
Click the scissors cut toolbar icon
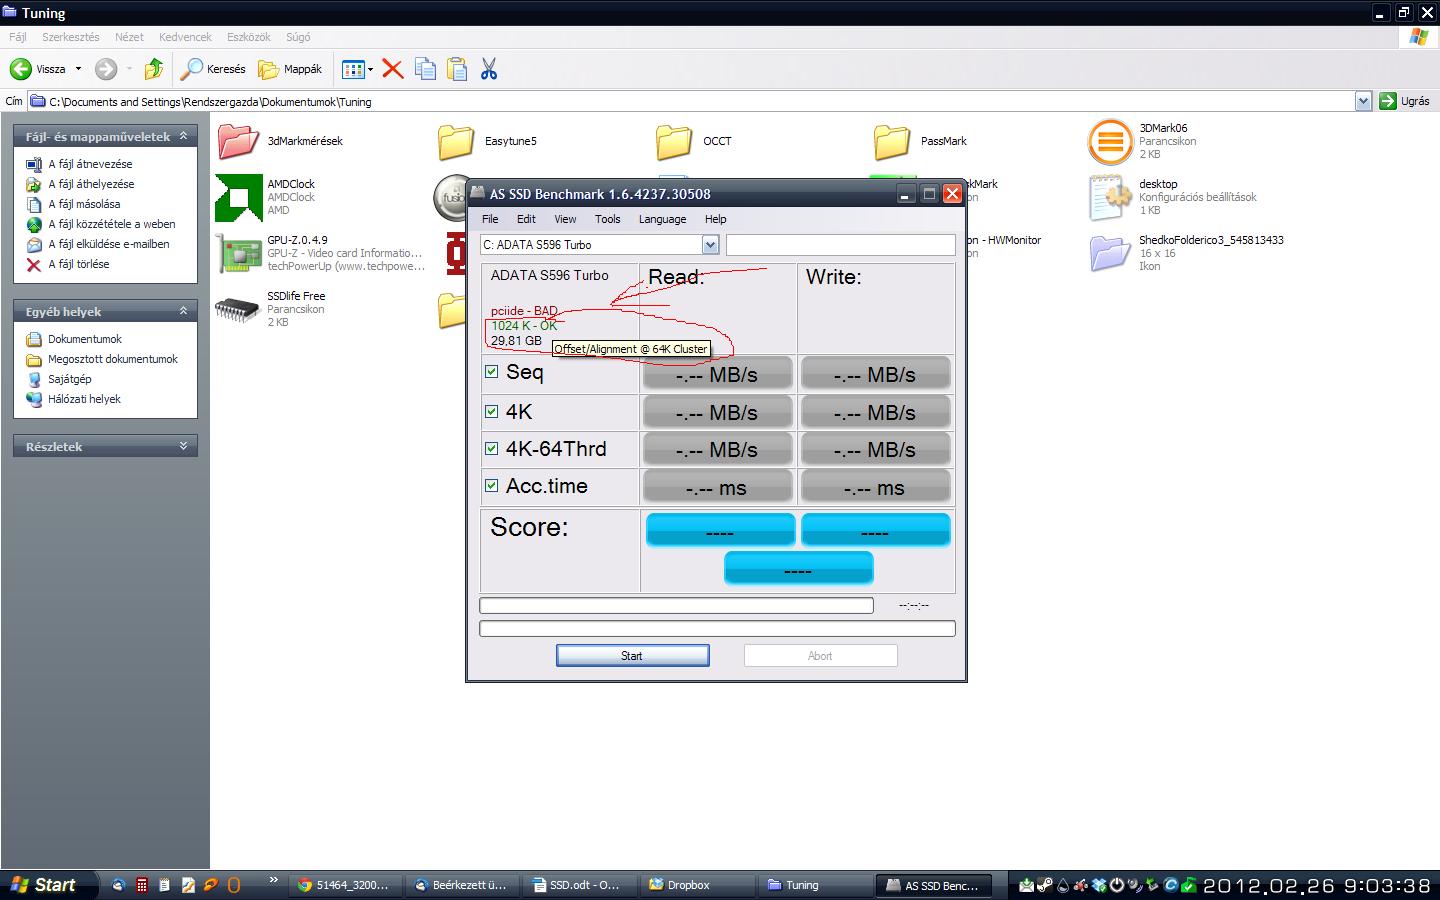489,69
